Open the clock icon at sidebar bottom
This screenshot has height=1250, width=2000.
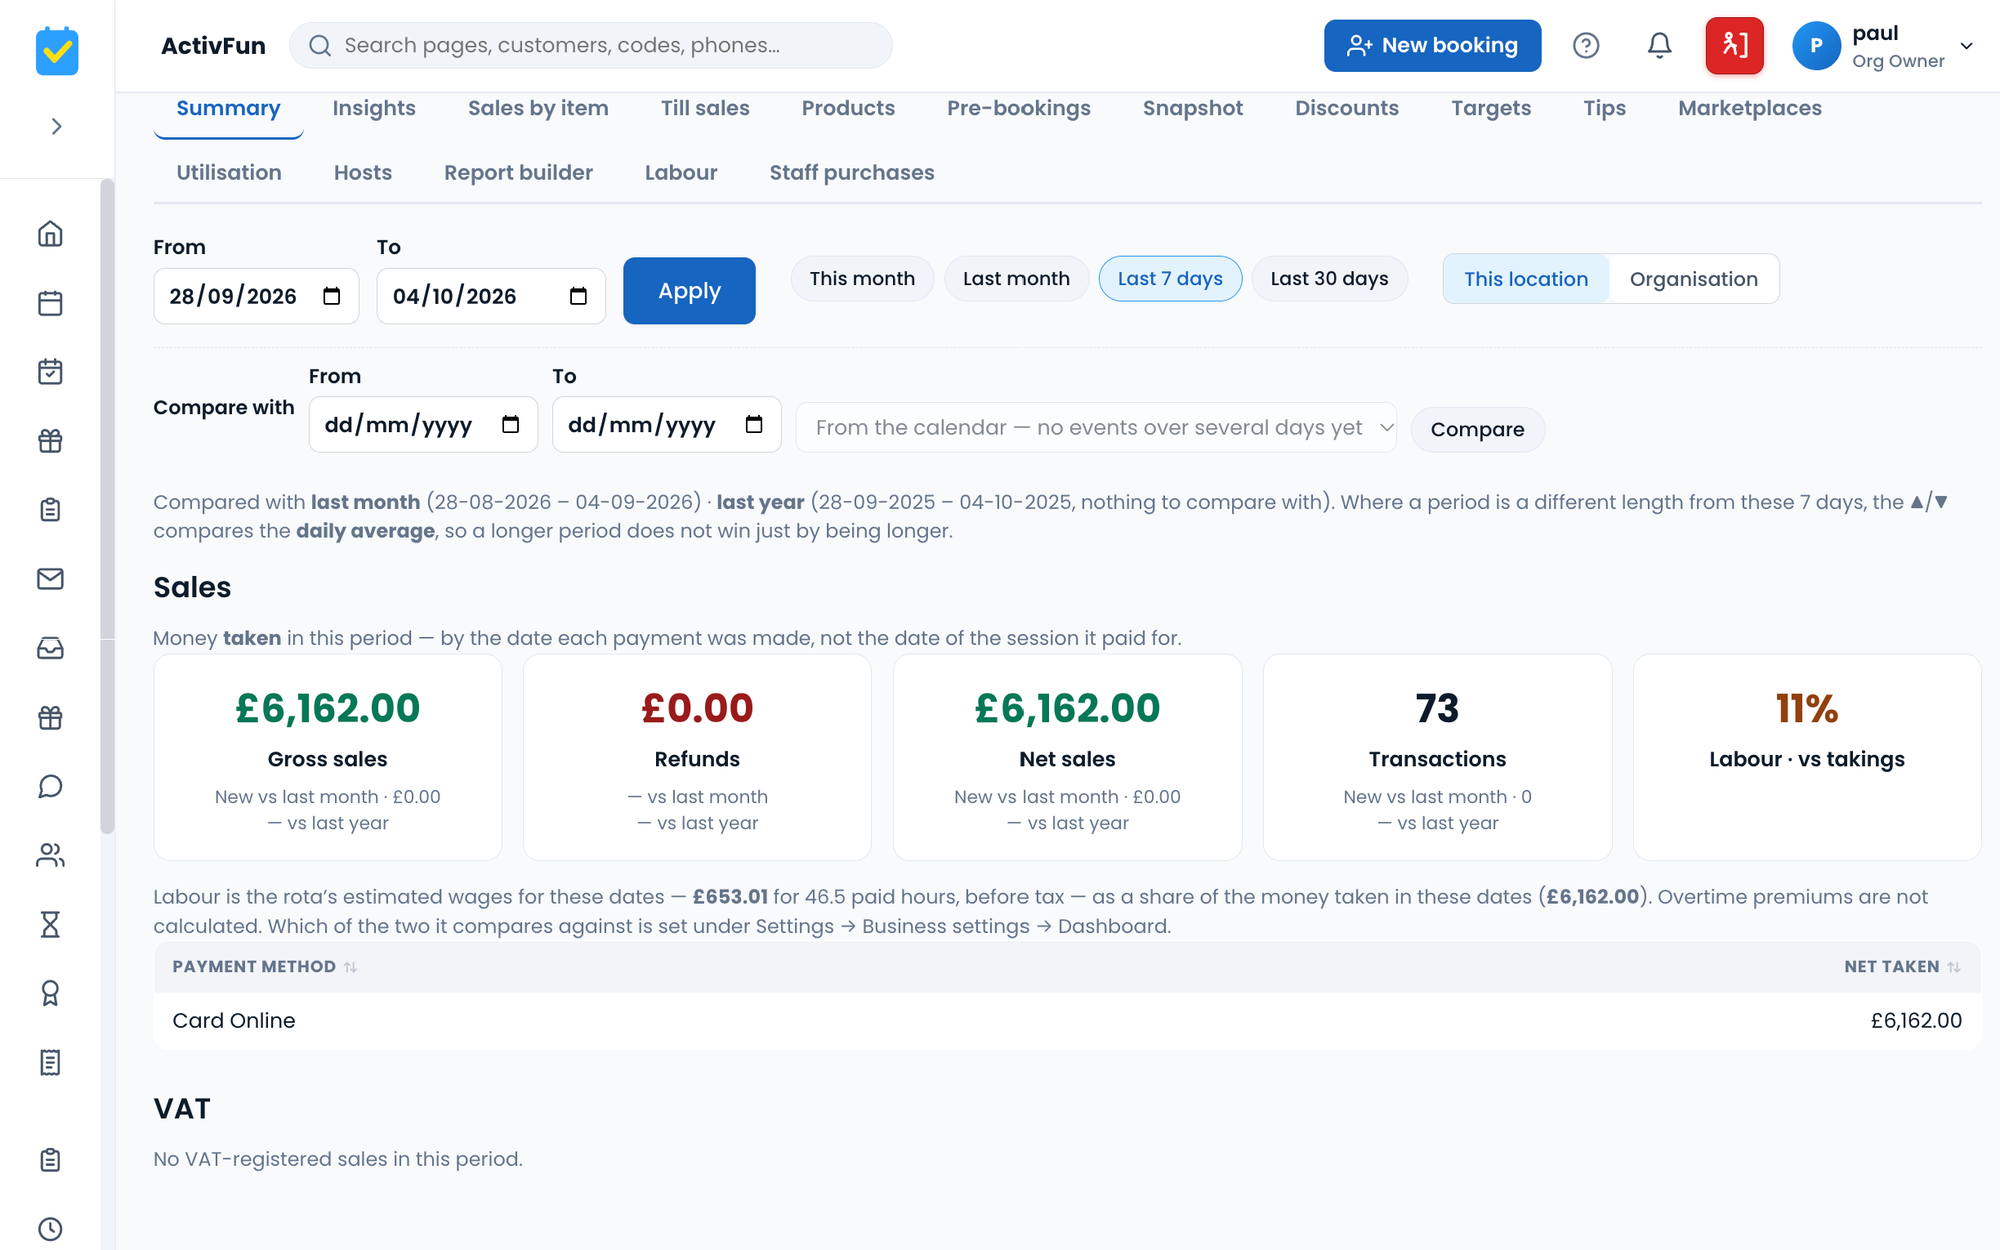[50, 1229]
